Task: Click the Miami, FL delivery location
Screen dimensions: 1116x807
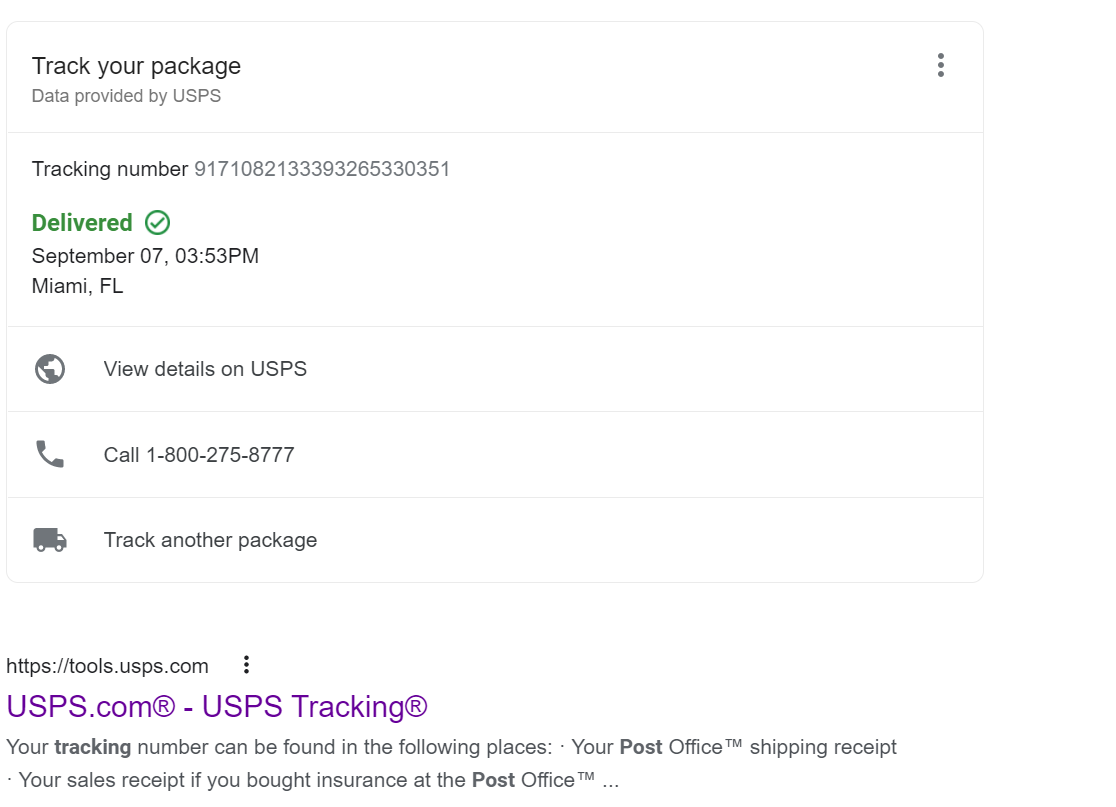Action: click(x=78, y=286)
